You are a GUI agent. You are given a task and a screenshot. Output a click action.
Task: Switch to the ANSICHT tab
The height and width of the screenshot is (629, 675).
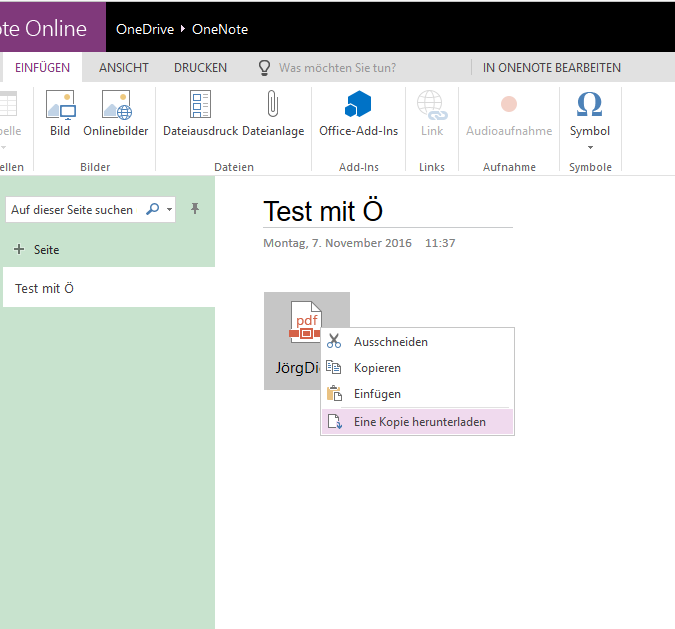pos(124,68)
